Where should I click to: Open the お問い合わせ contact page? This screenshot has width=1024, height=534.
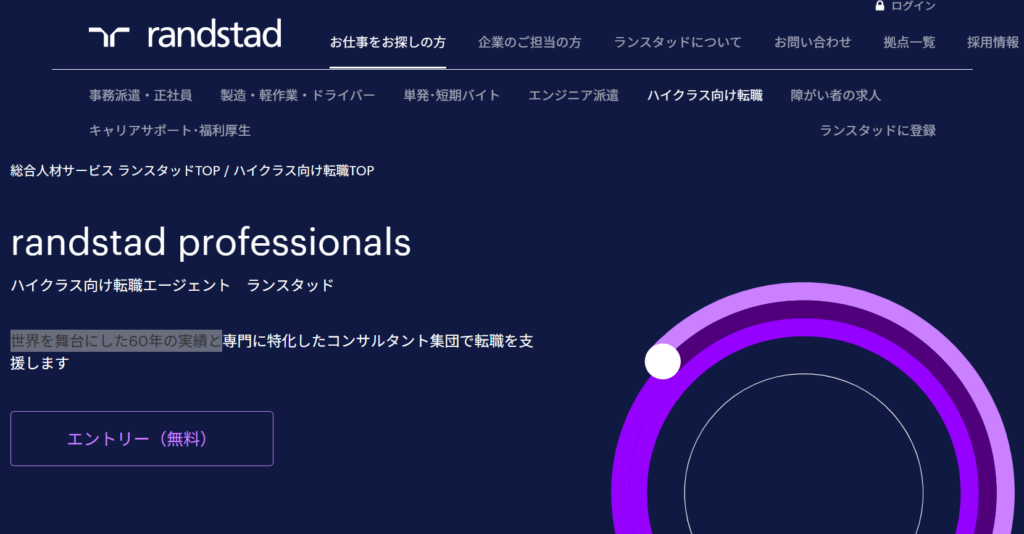coord(812,42)
